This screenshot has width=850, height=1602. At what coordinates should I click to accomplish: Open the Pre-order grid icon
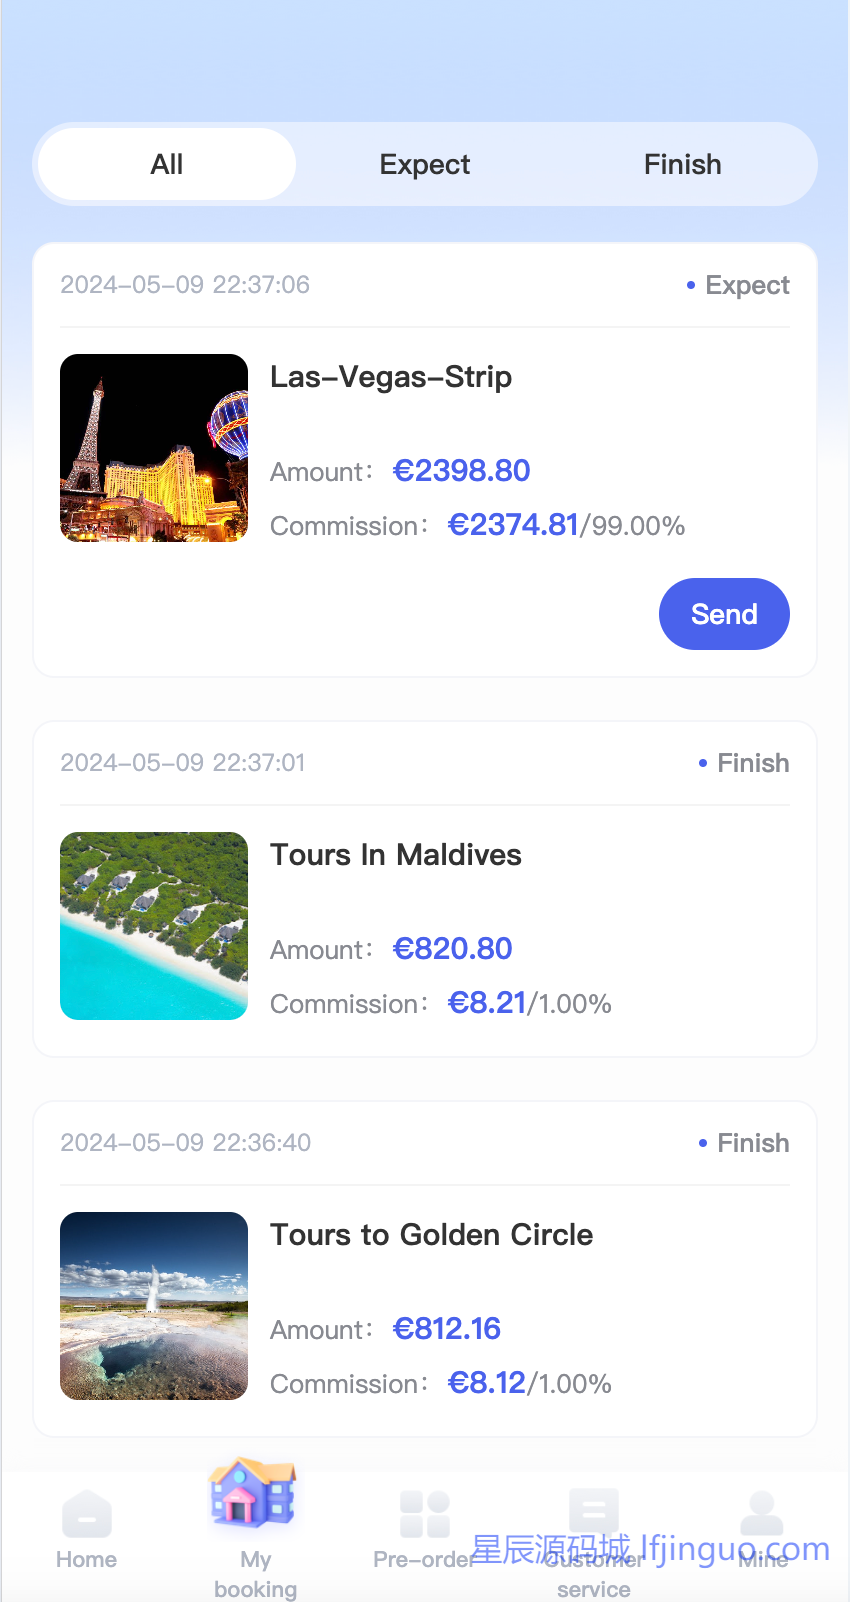click(425, 1514)
